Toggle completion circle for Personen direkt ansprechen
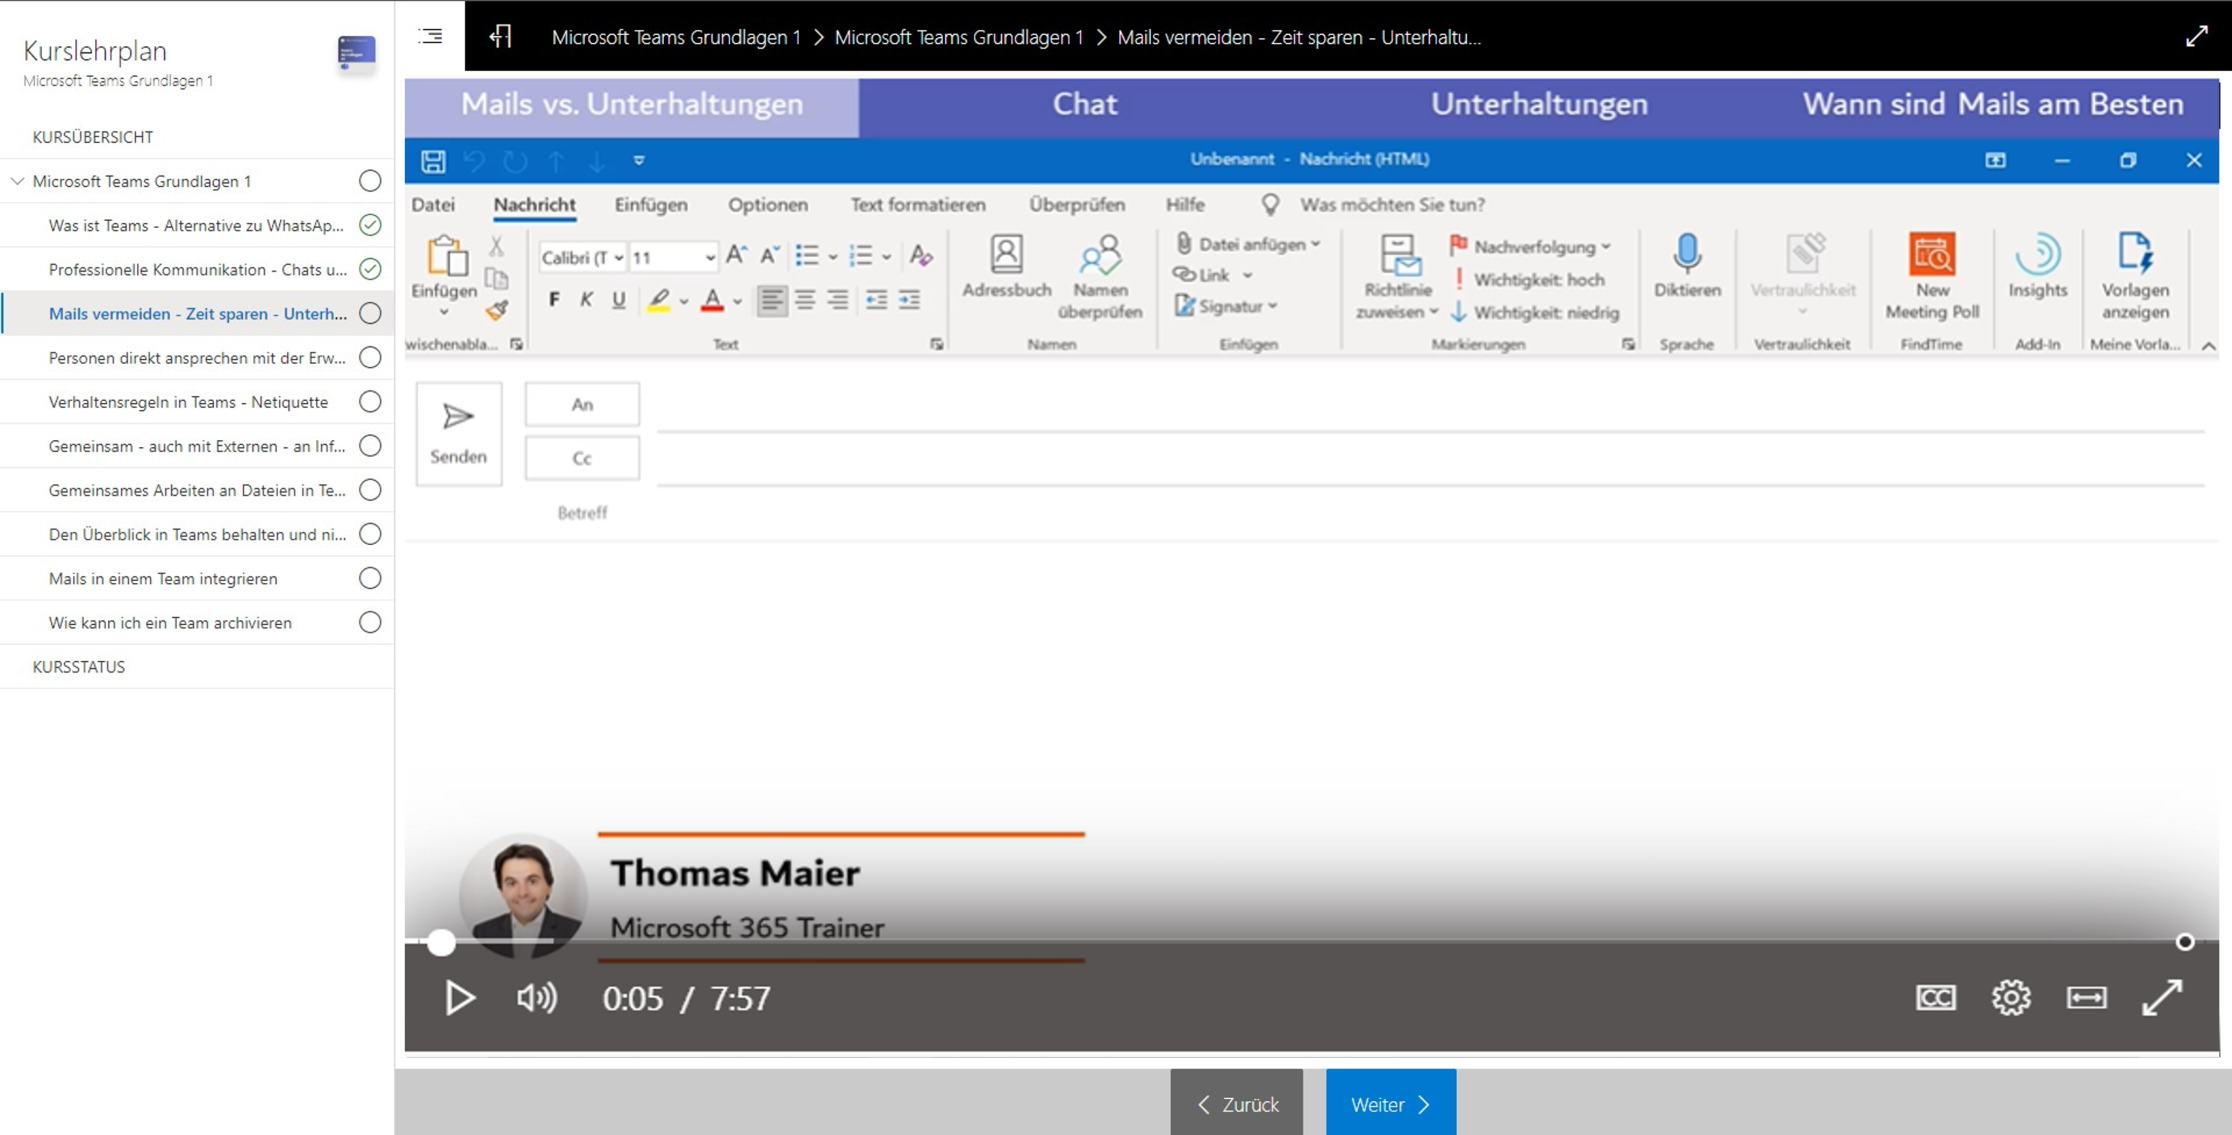Viewport: 2232px width, 1135px height. (370, 357)
